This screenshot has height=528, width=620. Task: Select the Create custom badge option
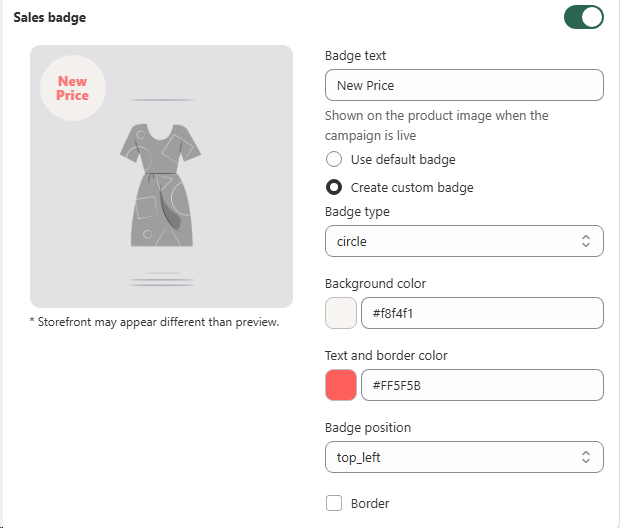[334, 187]
